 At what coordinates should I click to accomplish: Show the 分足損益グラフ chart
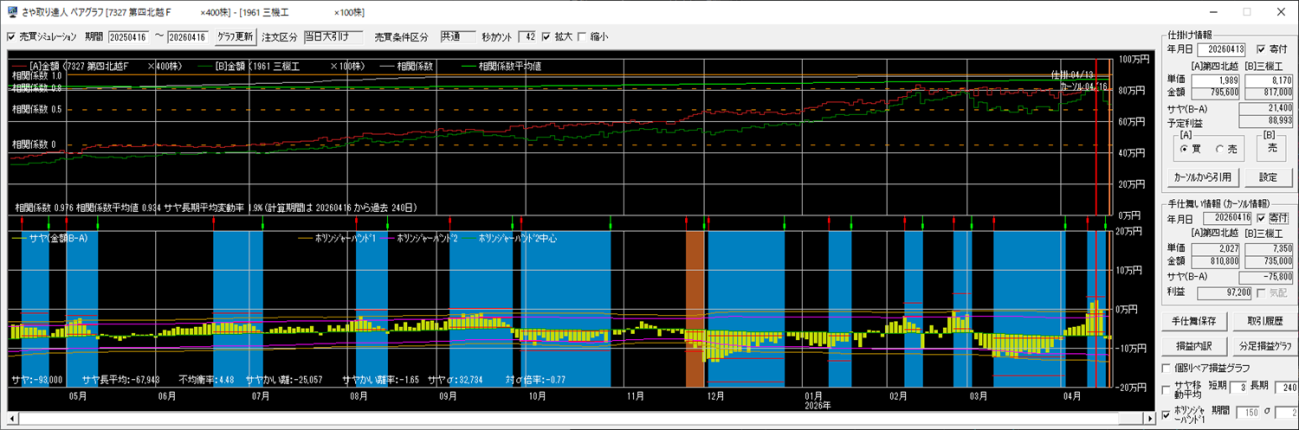[1264, 344]
